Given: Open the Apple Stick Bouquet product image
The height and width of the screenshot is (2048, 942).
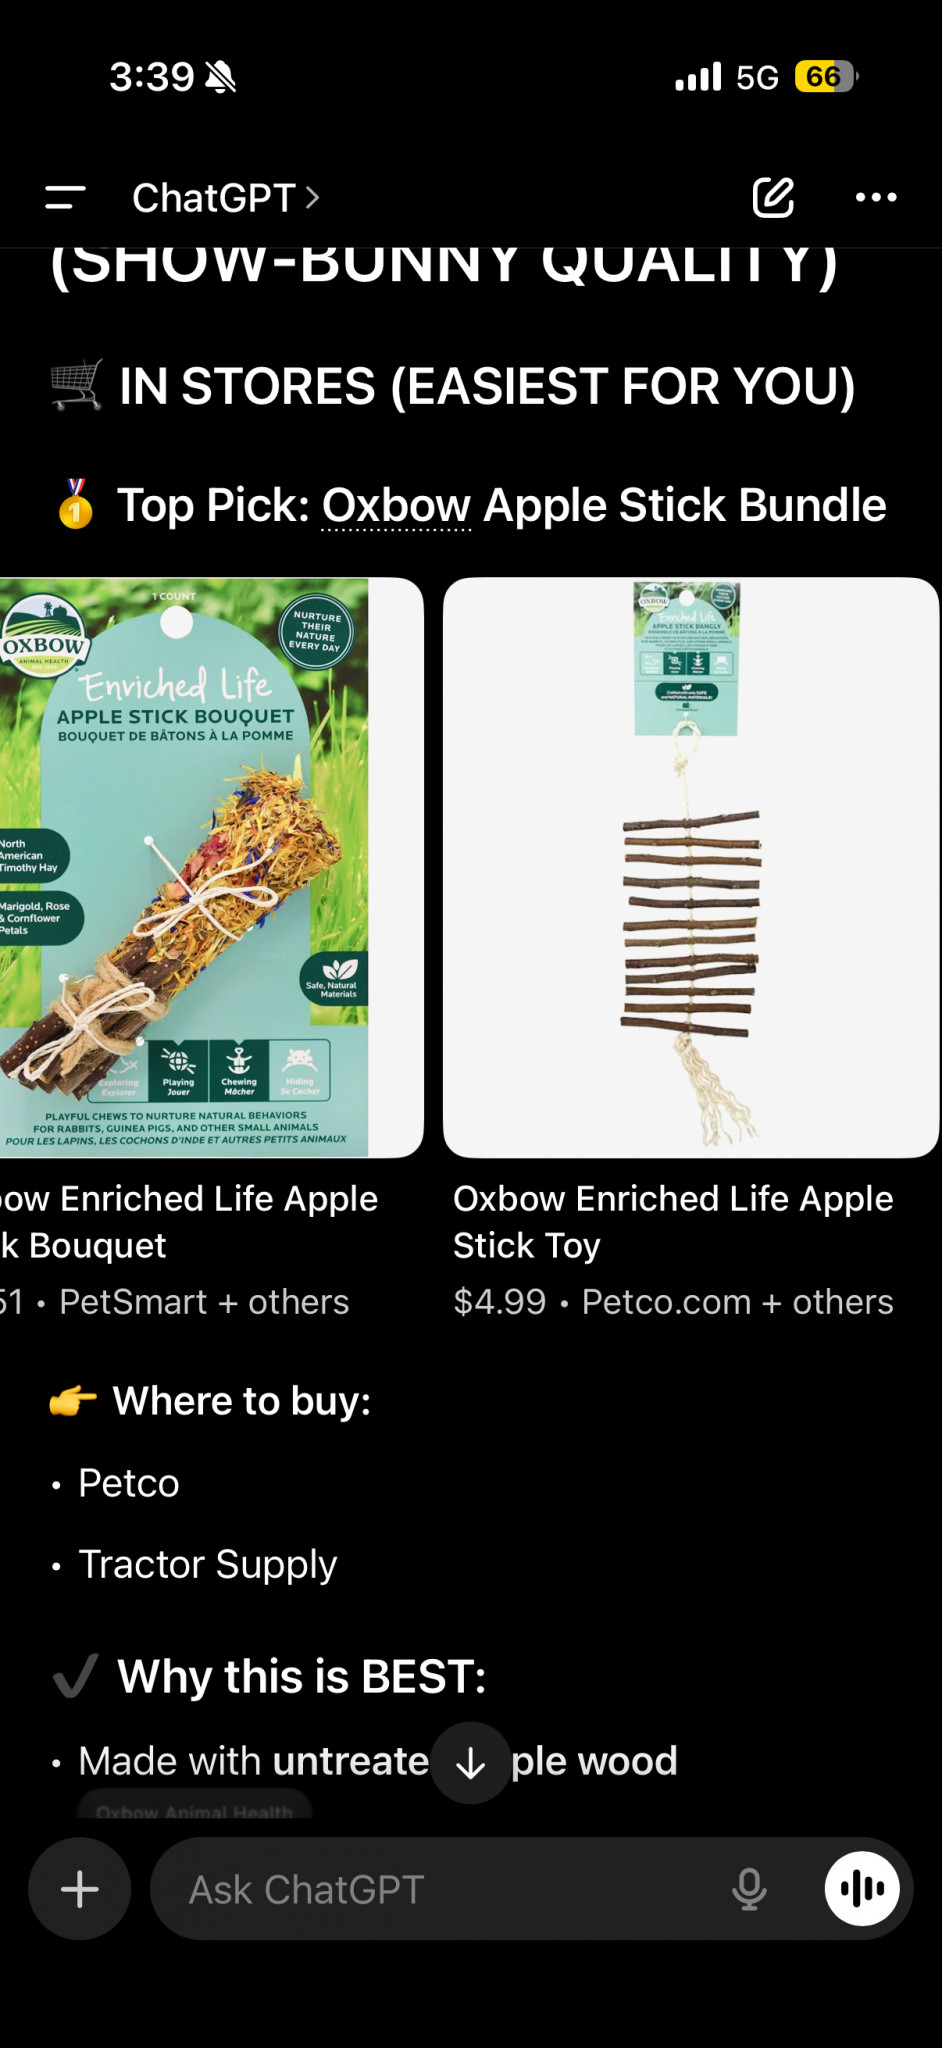Looking at the screenshot, I should pos(212,867).
